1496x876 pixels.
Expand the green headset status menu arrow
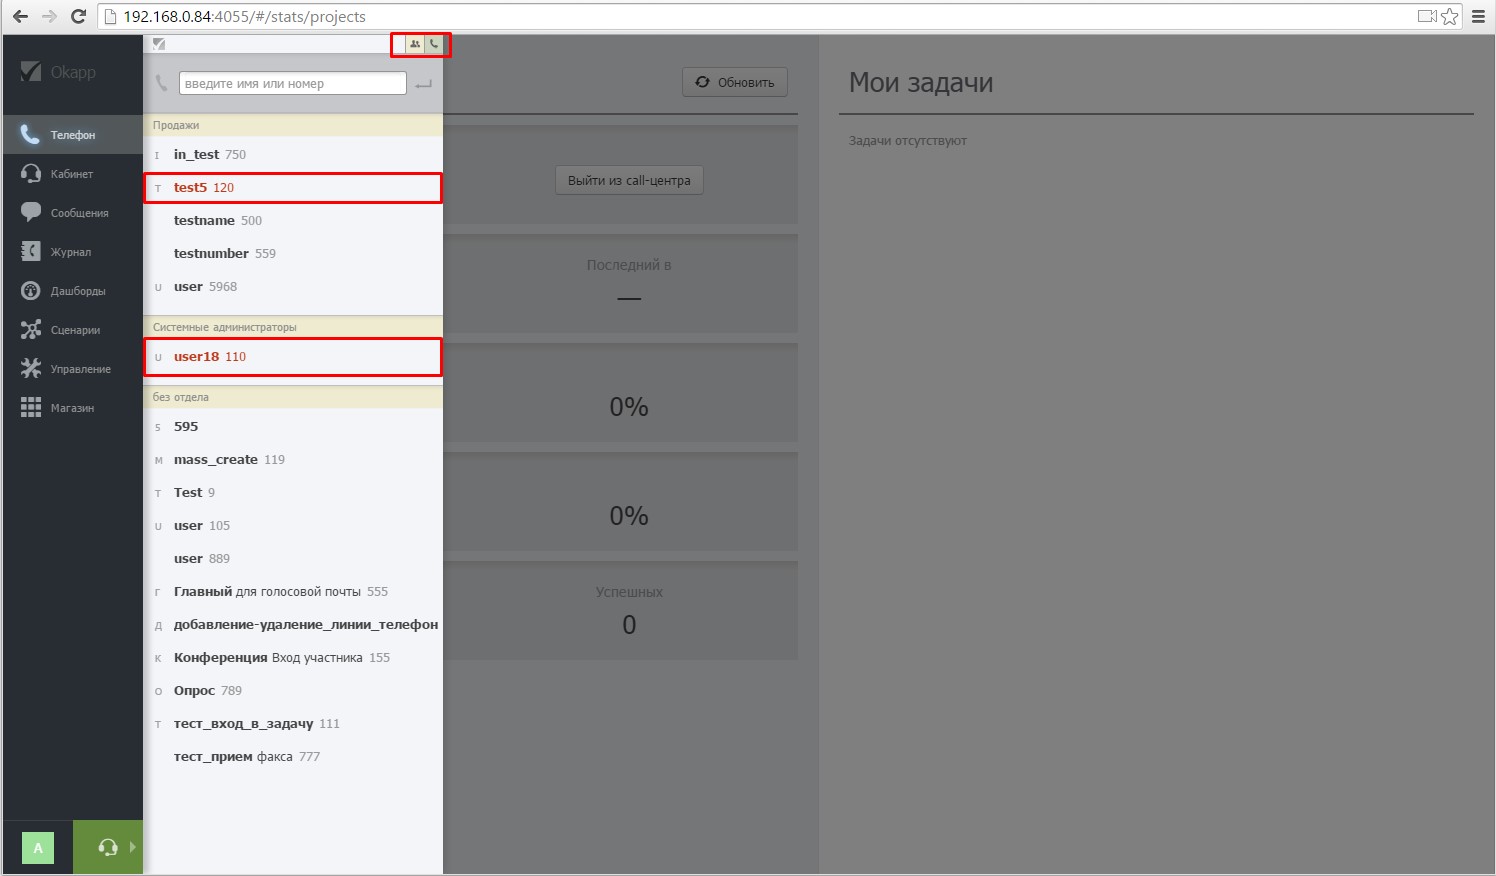point(133,847)
